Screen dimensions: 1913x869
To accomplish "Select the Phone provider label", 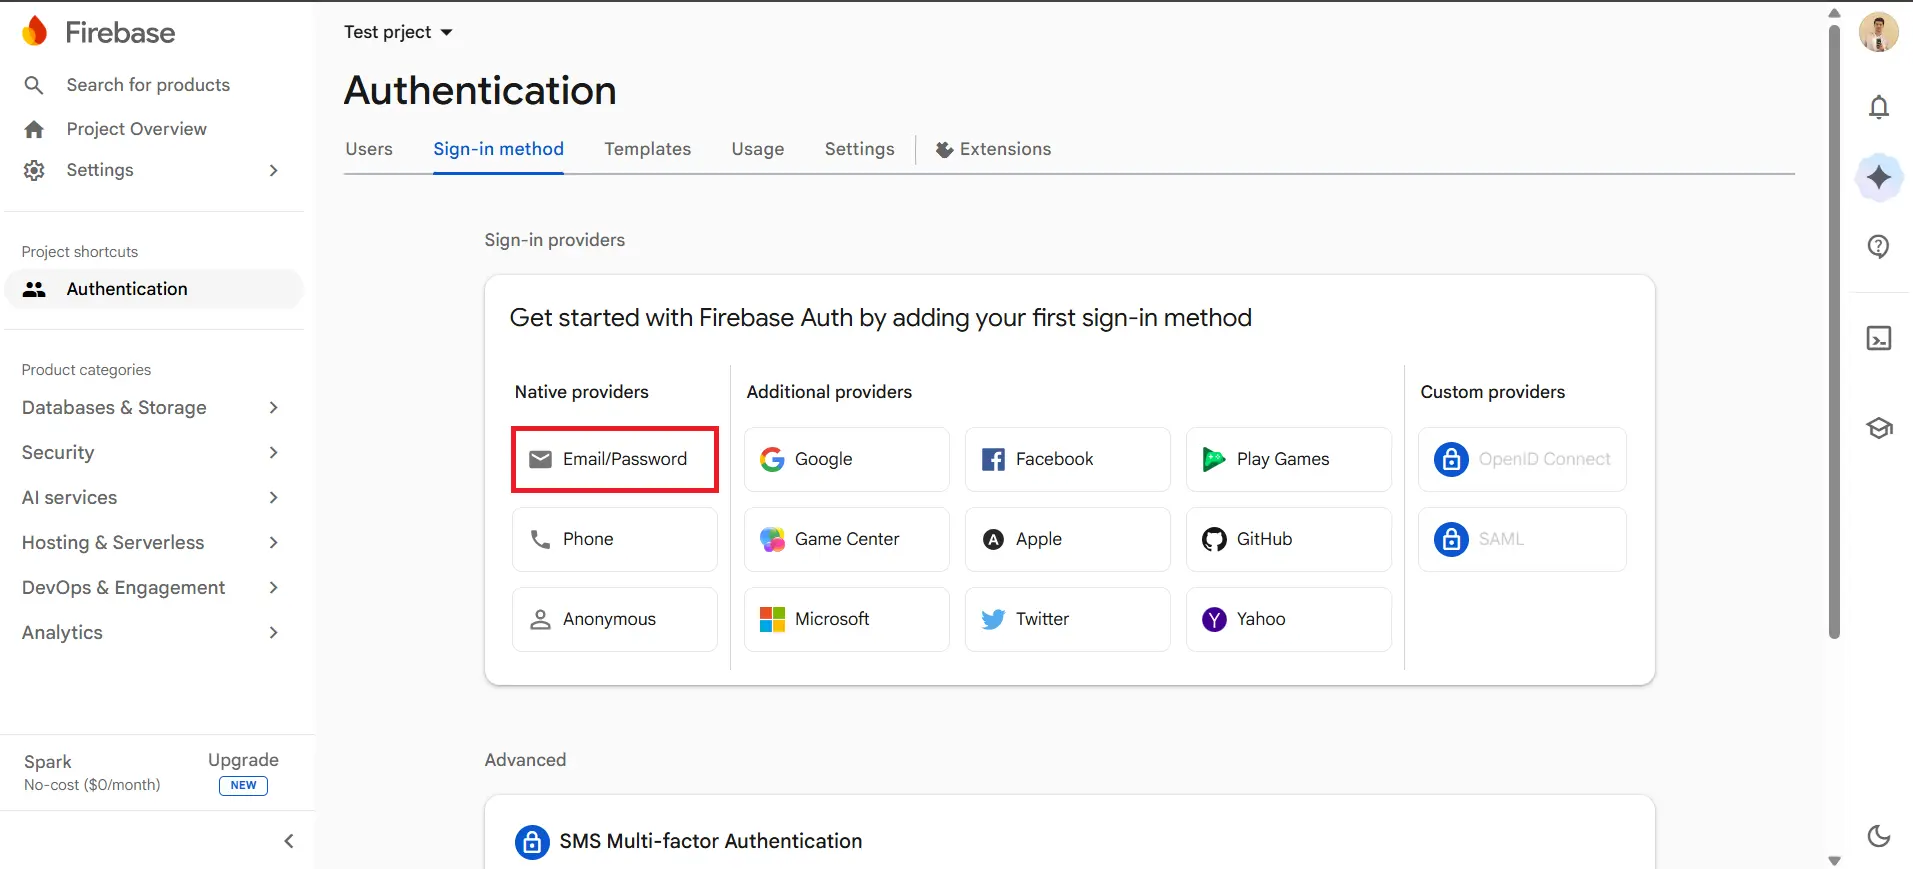I will (588, 539).
